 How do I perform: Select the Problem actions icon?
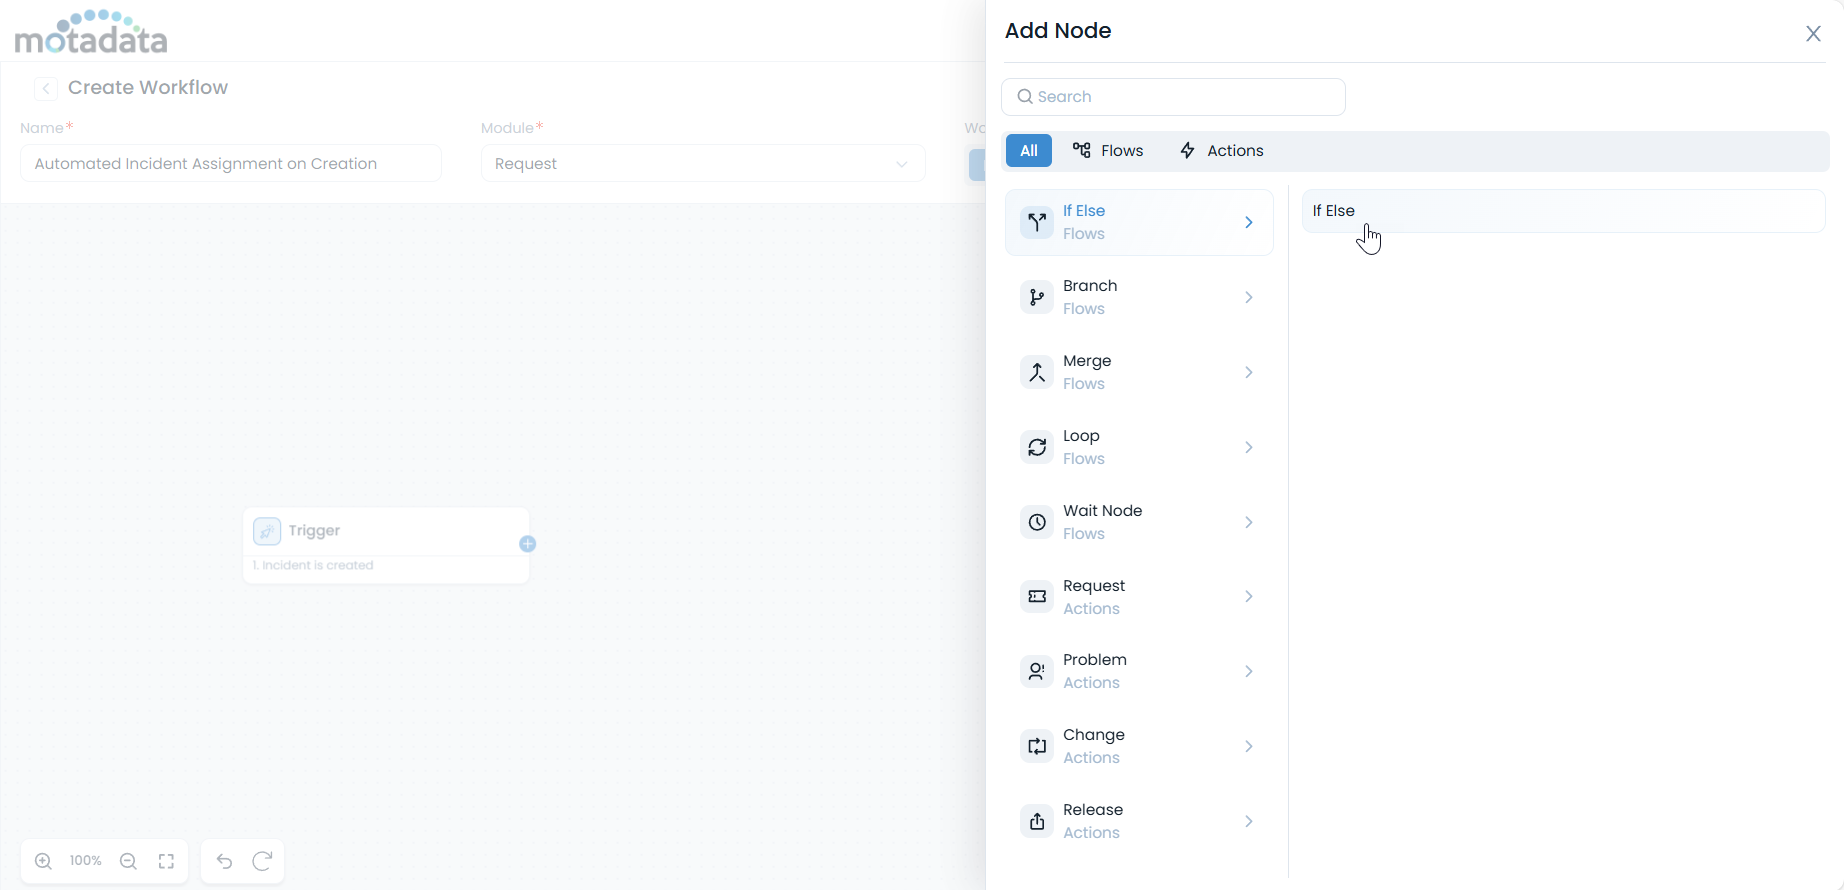(x=1037, y=671)
